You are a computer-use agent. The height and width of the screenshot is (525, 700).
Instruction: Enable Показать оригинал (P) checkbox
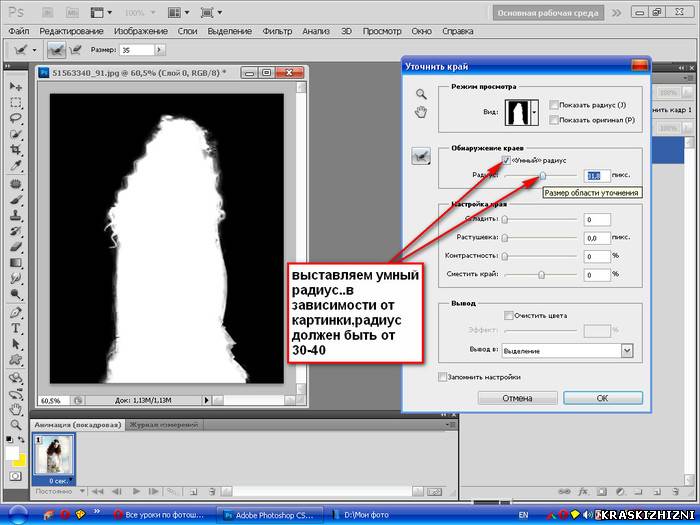coord(554,120)
